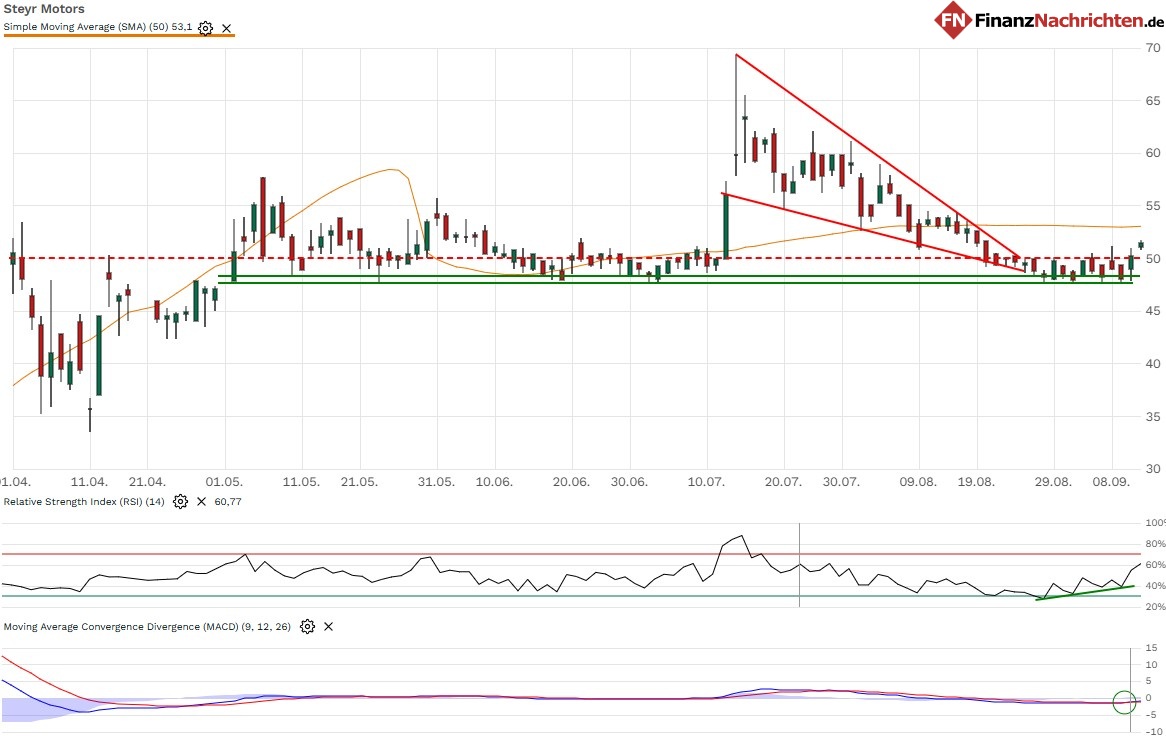Click the RSI axis label 80%

pyautogui.click(x=1155, y=544)
